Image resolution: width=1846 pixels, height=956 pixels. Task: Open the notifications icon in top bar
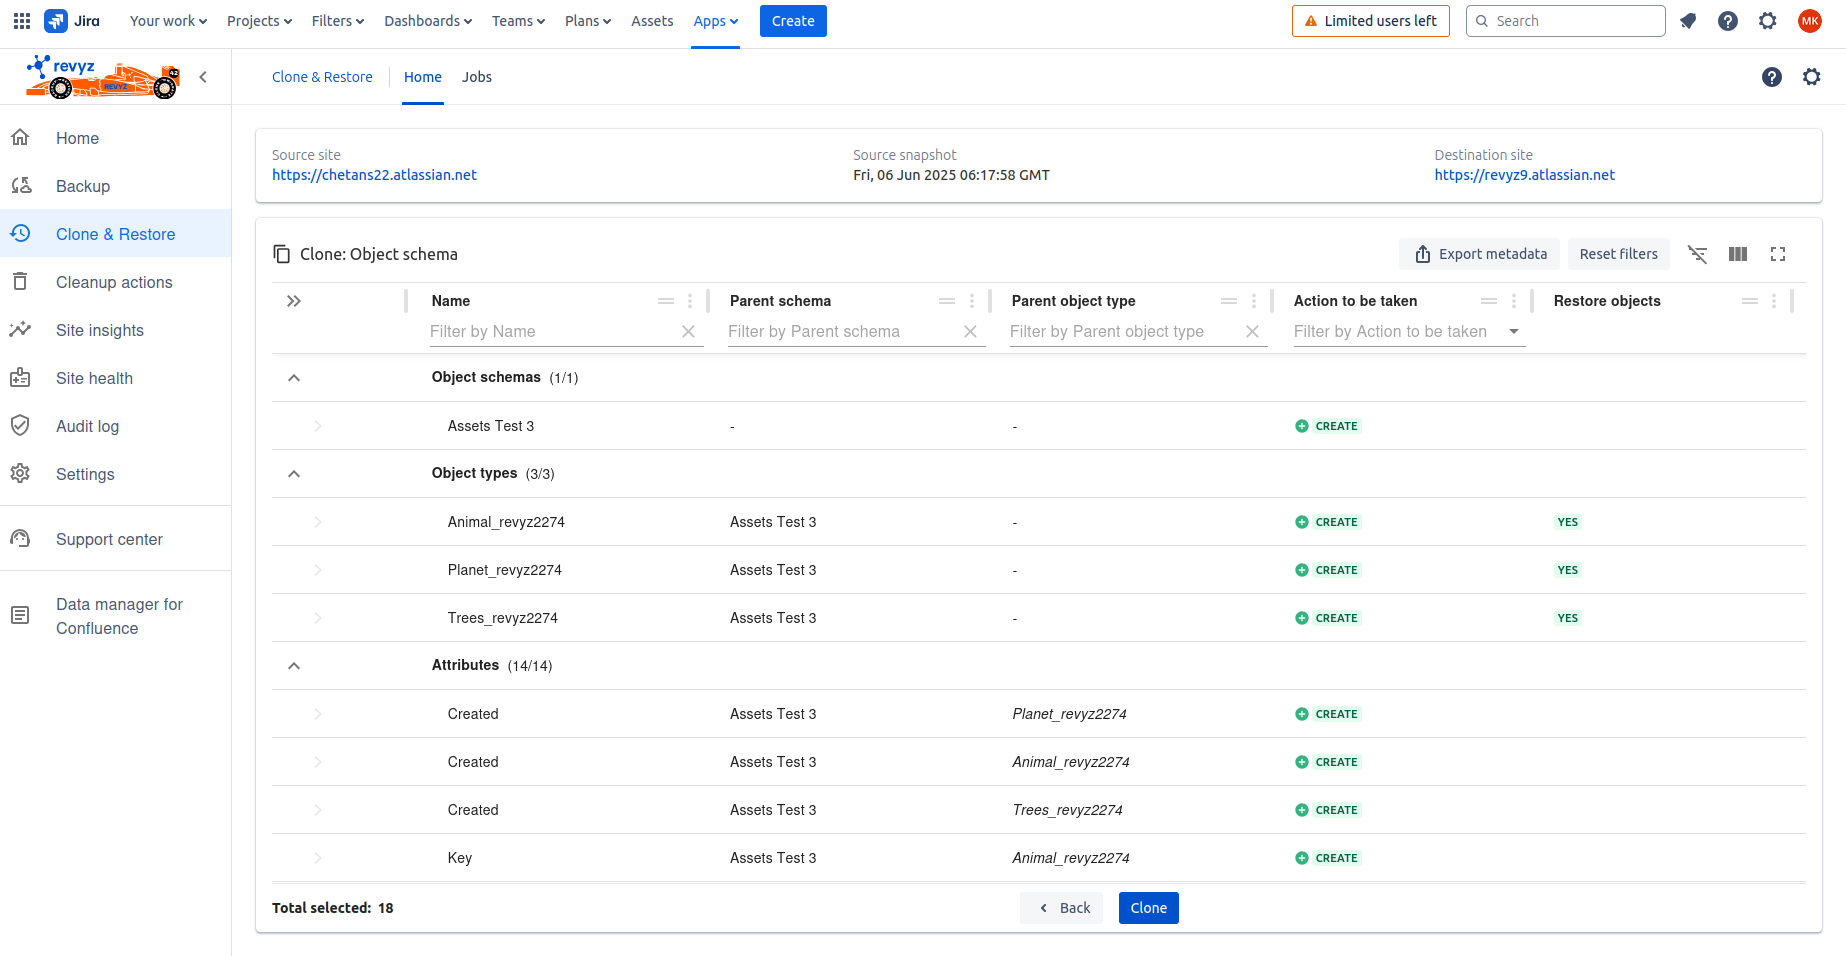(x=1688, y=21)
